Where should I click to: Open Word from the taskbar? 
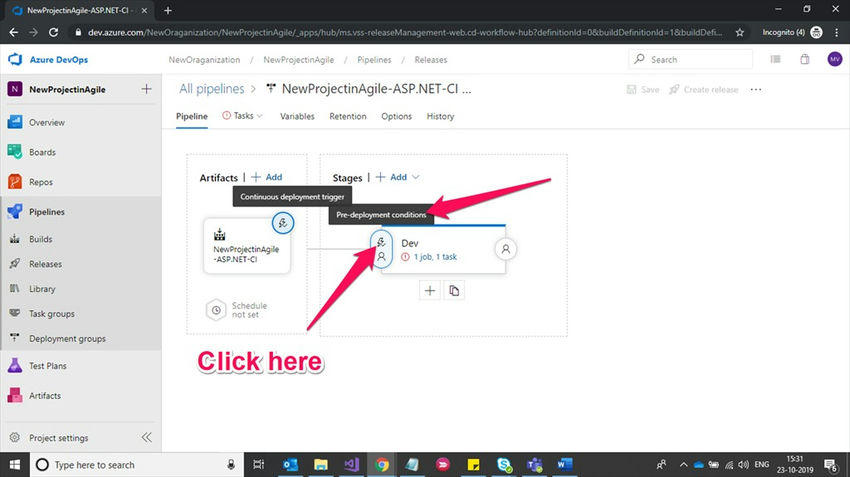tap(564, 465)
